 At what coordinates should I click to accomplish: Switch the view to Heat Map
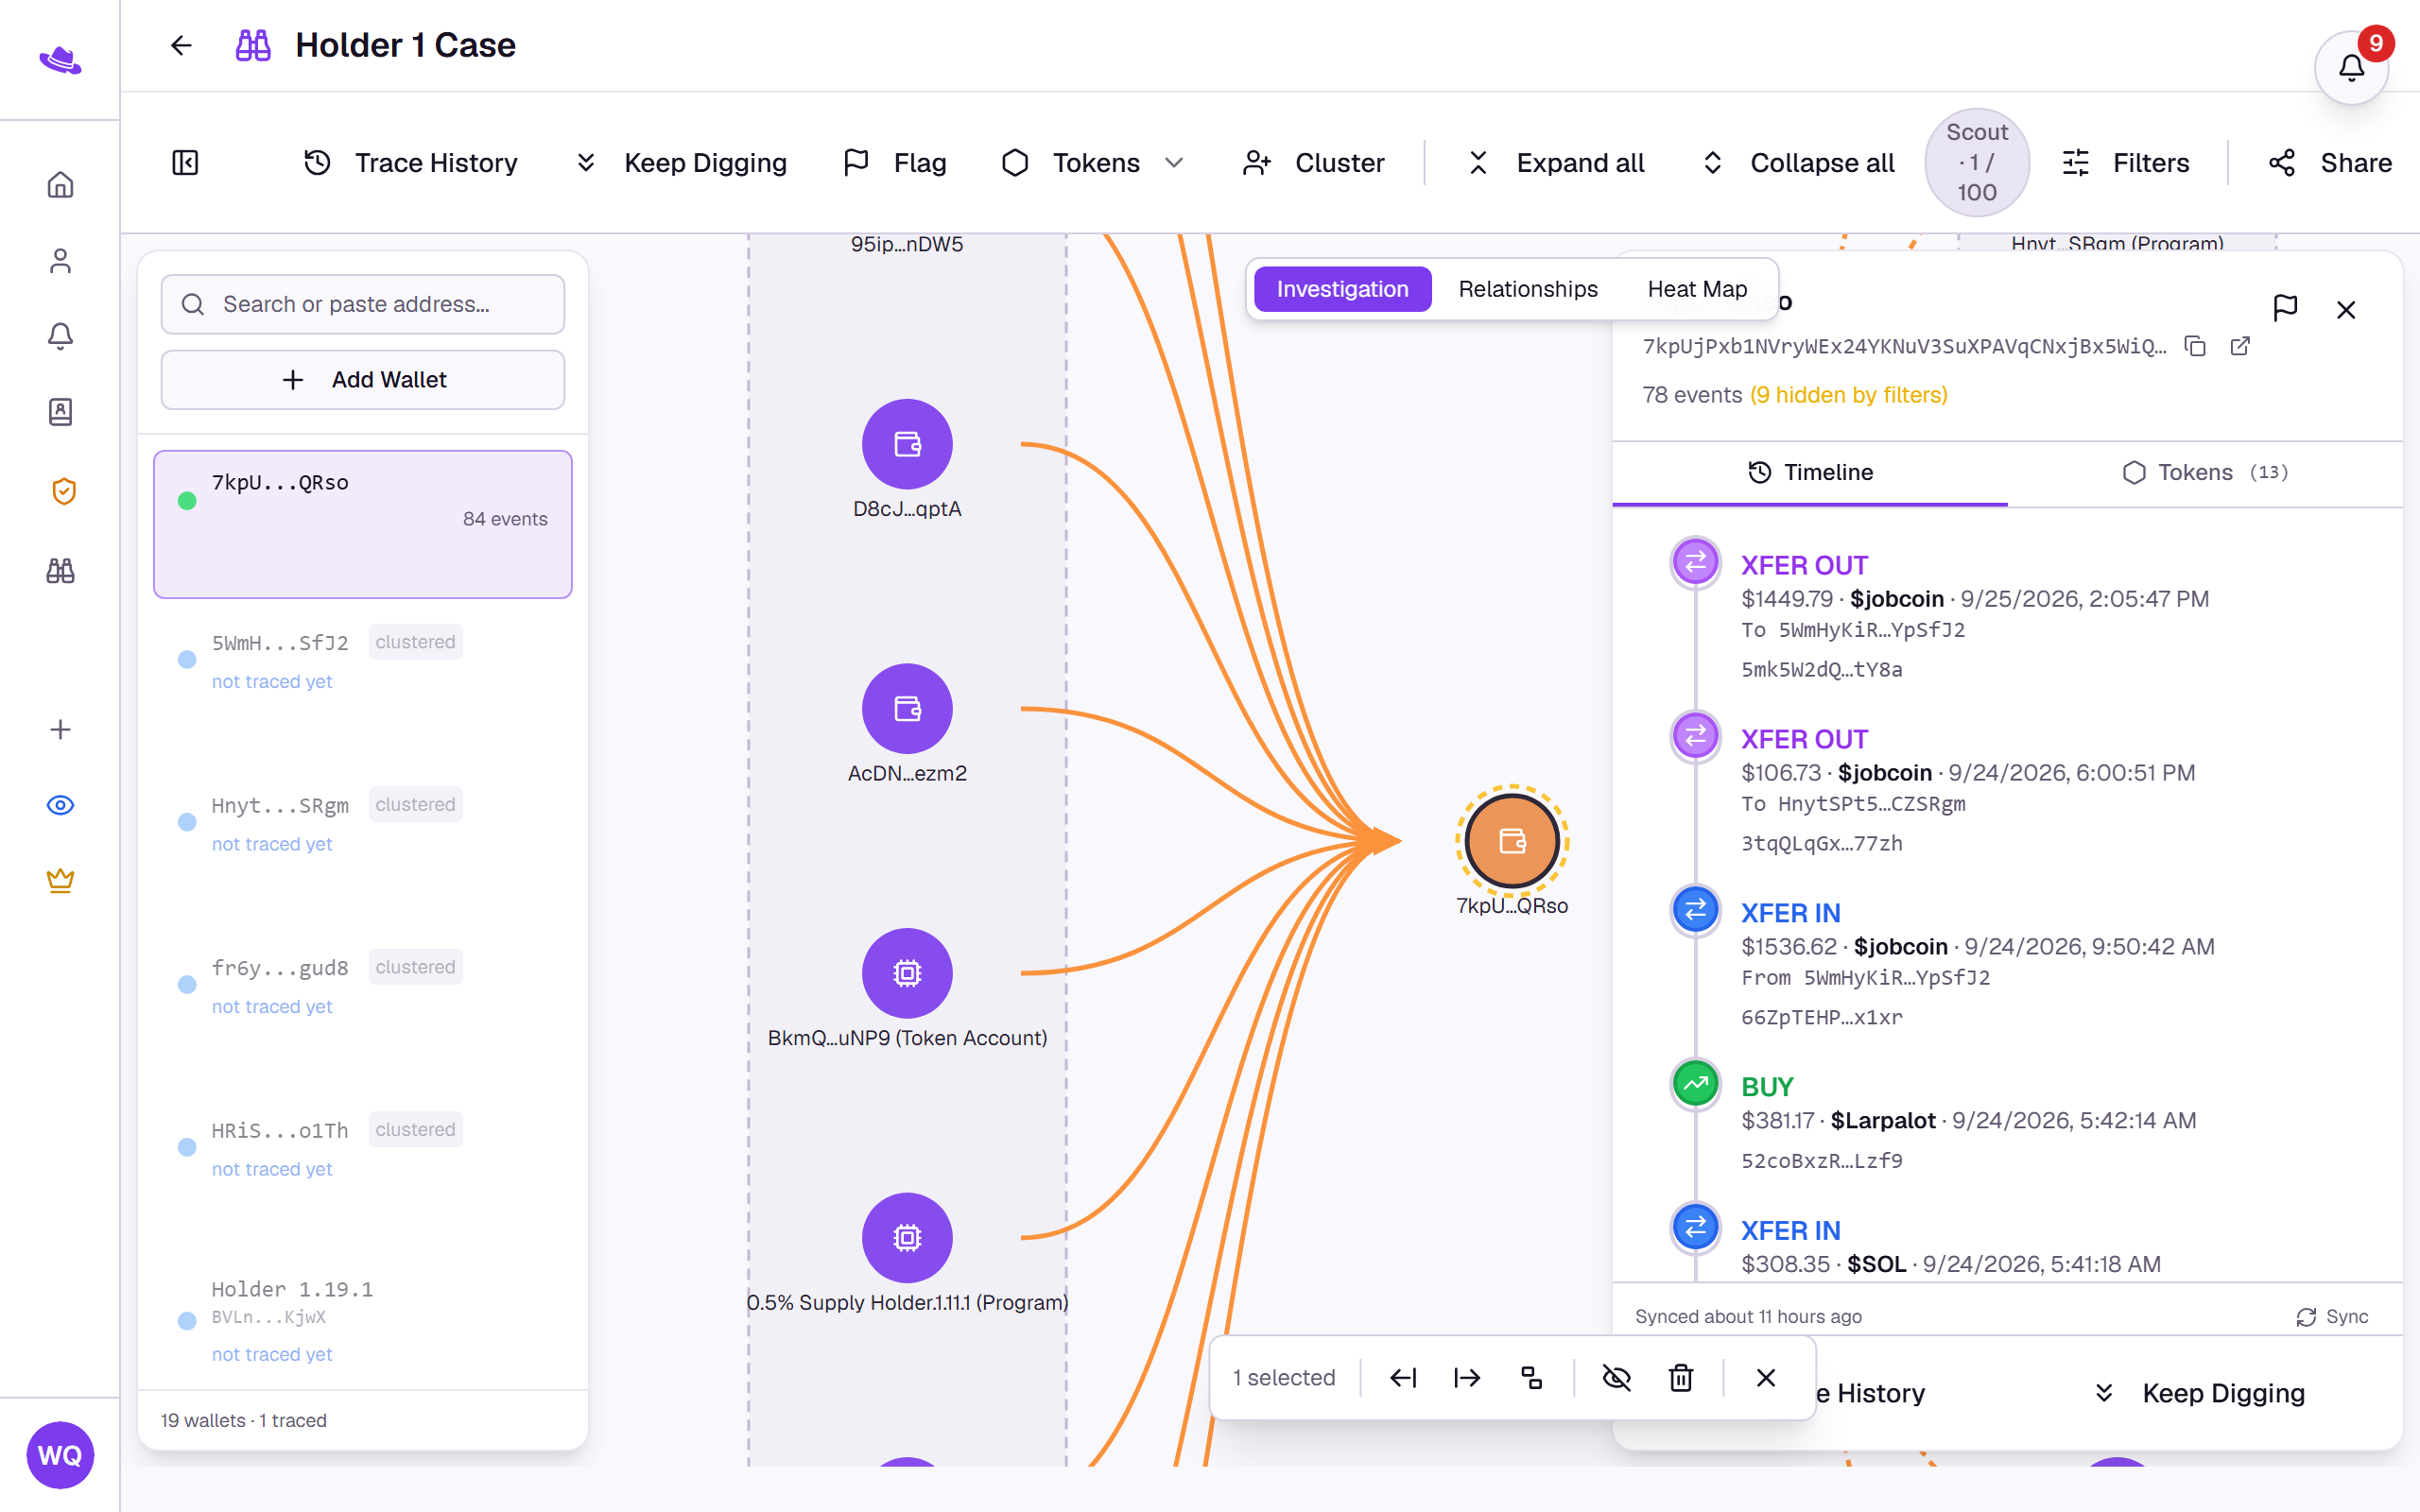coord(1697,289)
